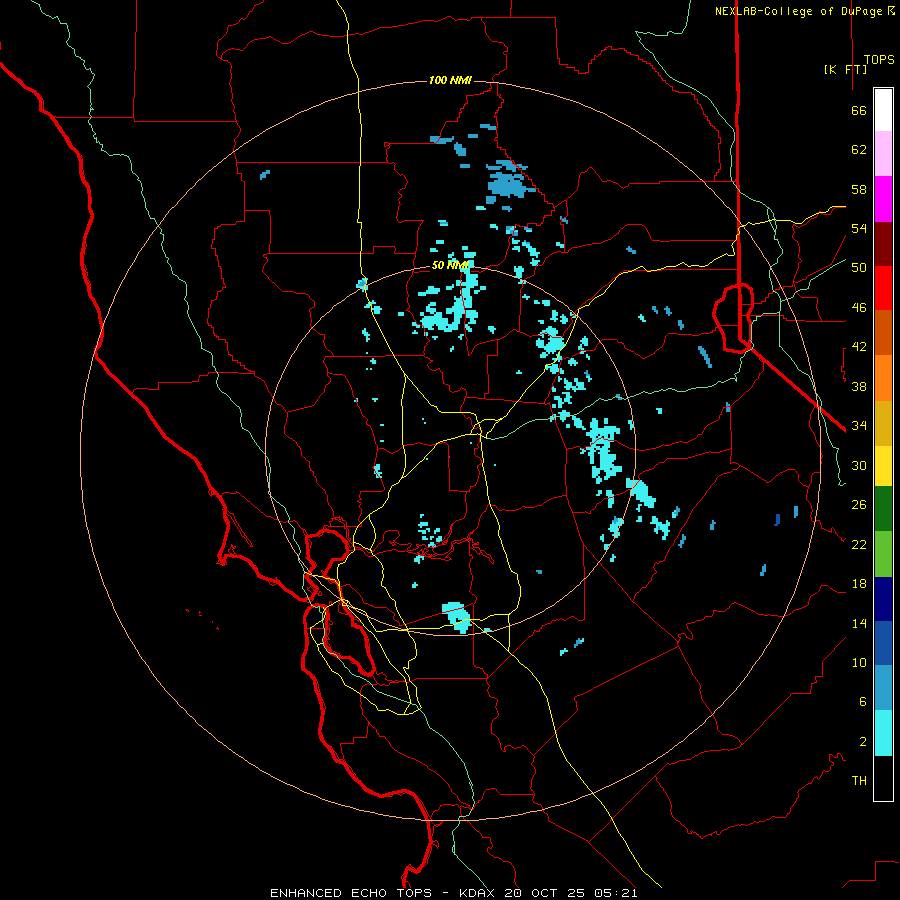Click the '20 OCT 25' date text

[x=546, y=893]
